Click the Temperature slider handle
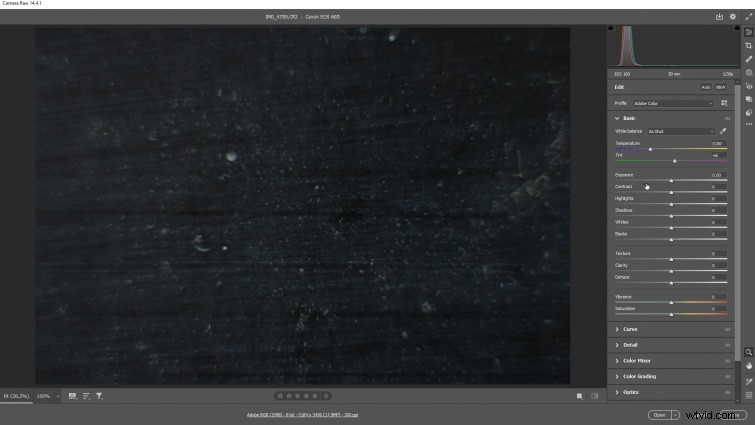The width and height of the screenshot is (755, 425). [x=651, y=149]
